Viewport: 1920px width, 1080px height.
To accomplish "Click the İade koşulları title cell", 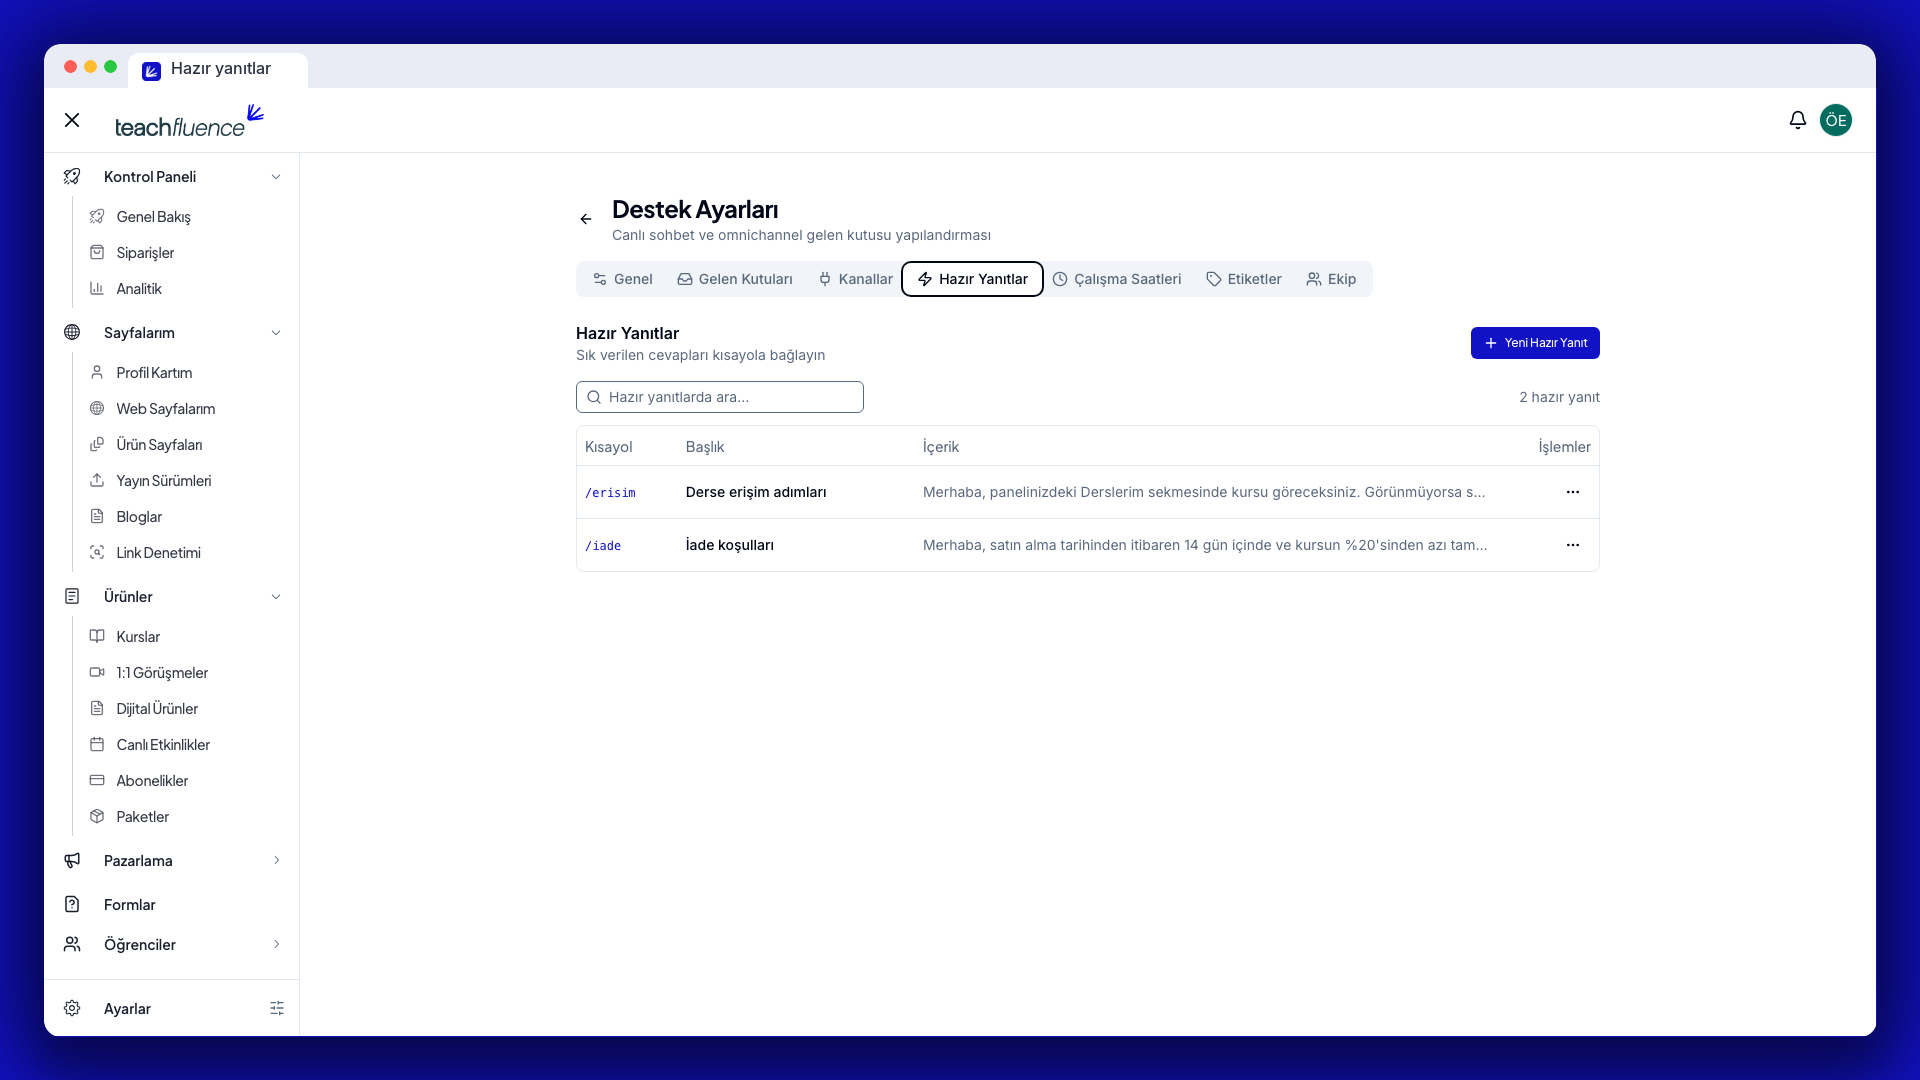I will pos(730,545).
